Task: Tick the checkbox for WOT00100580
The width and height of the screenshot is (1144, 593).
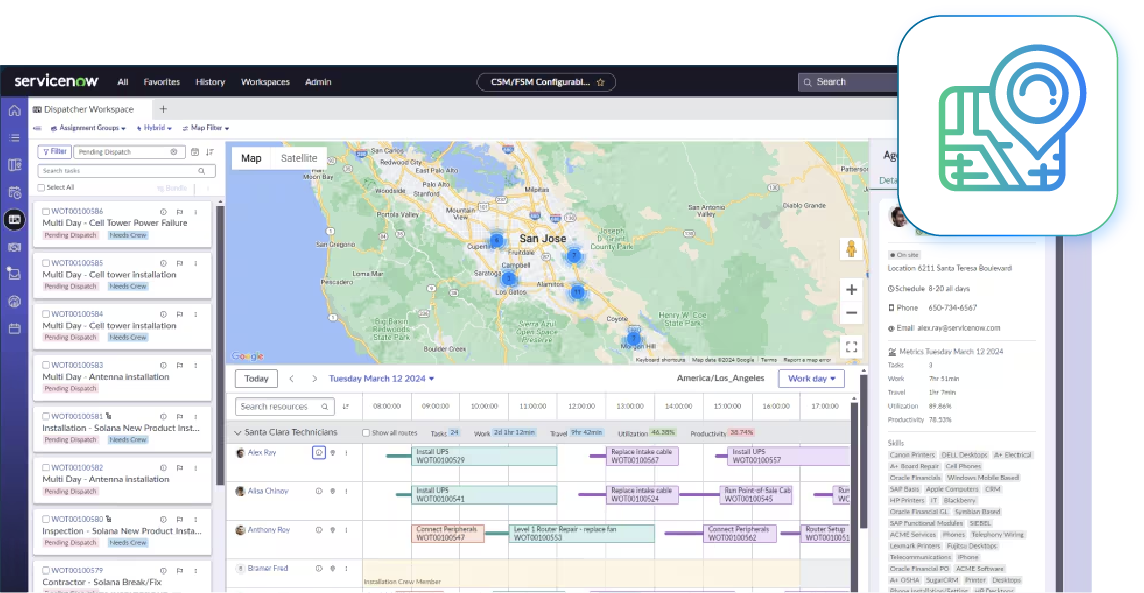Action: click(46, 519)
